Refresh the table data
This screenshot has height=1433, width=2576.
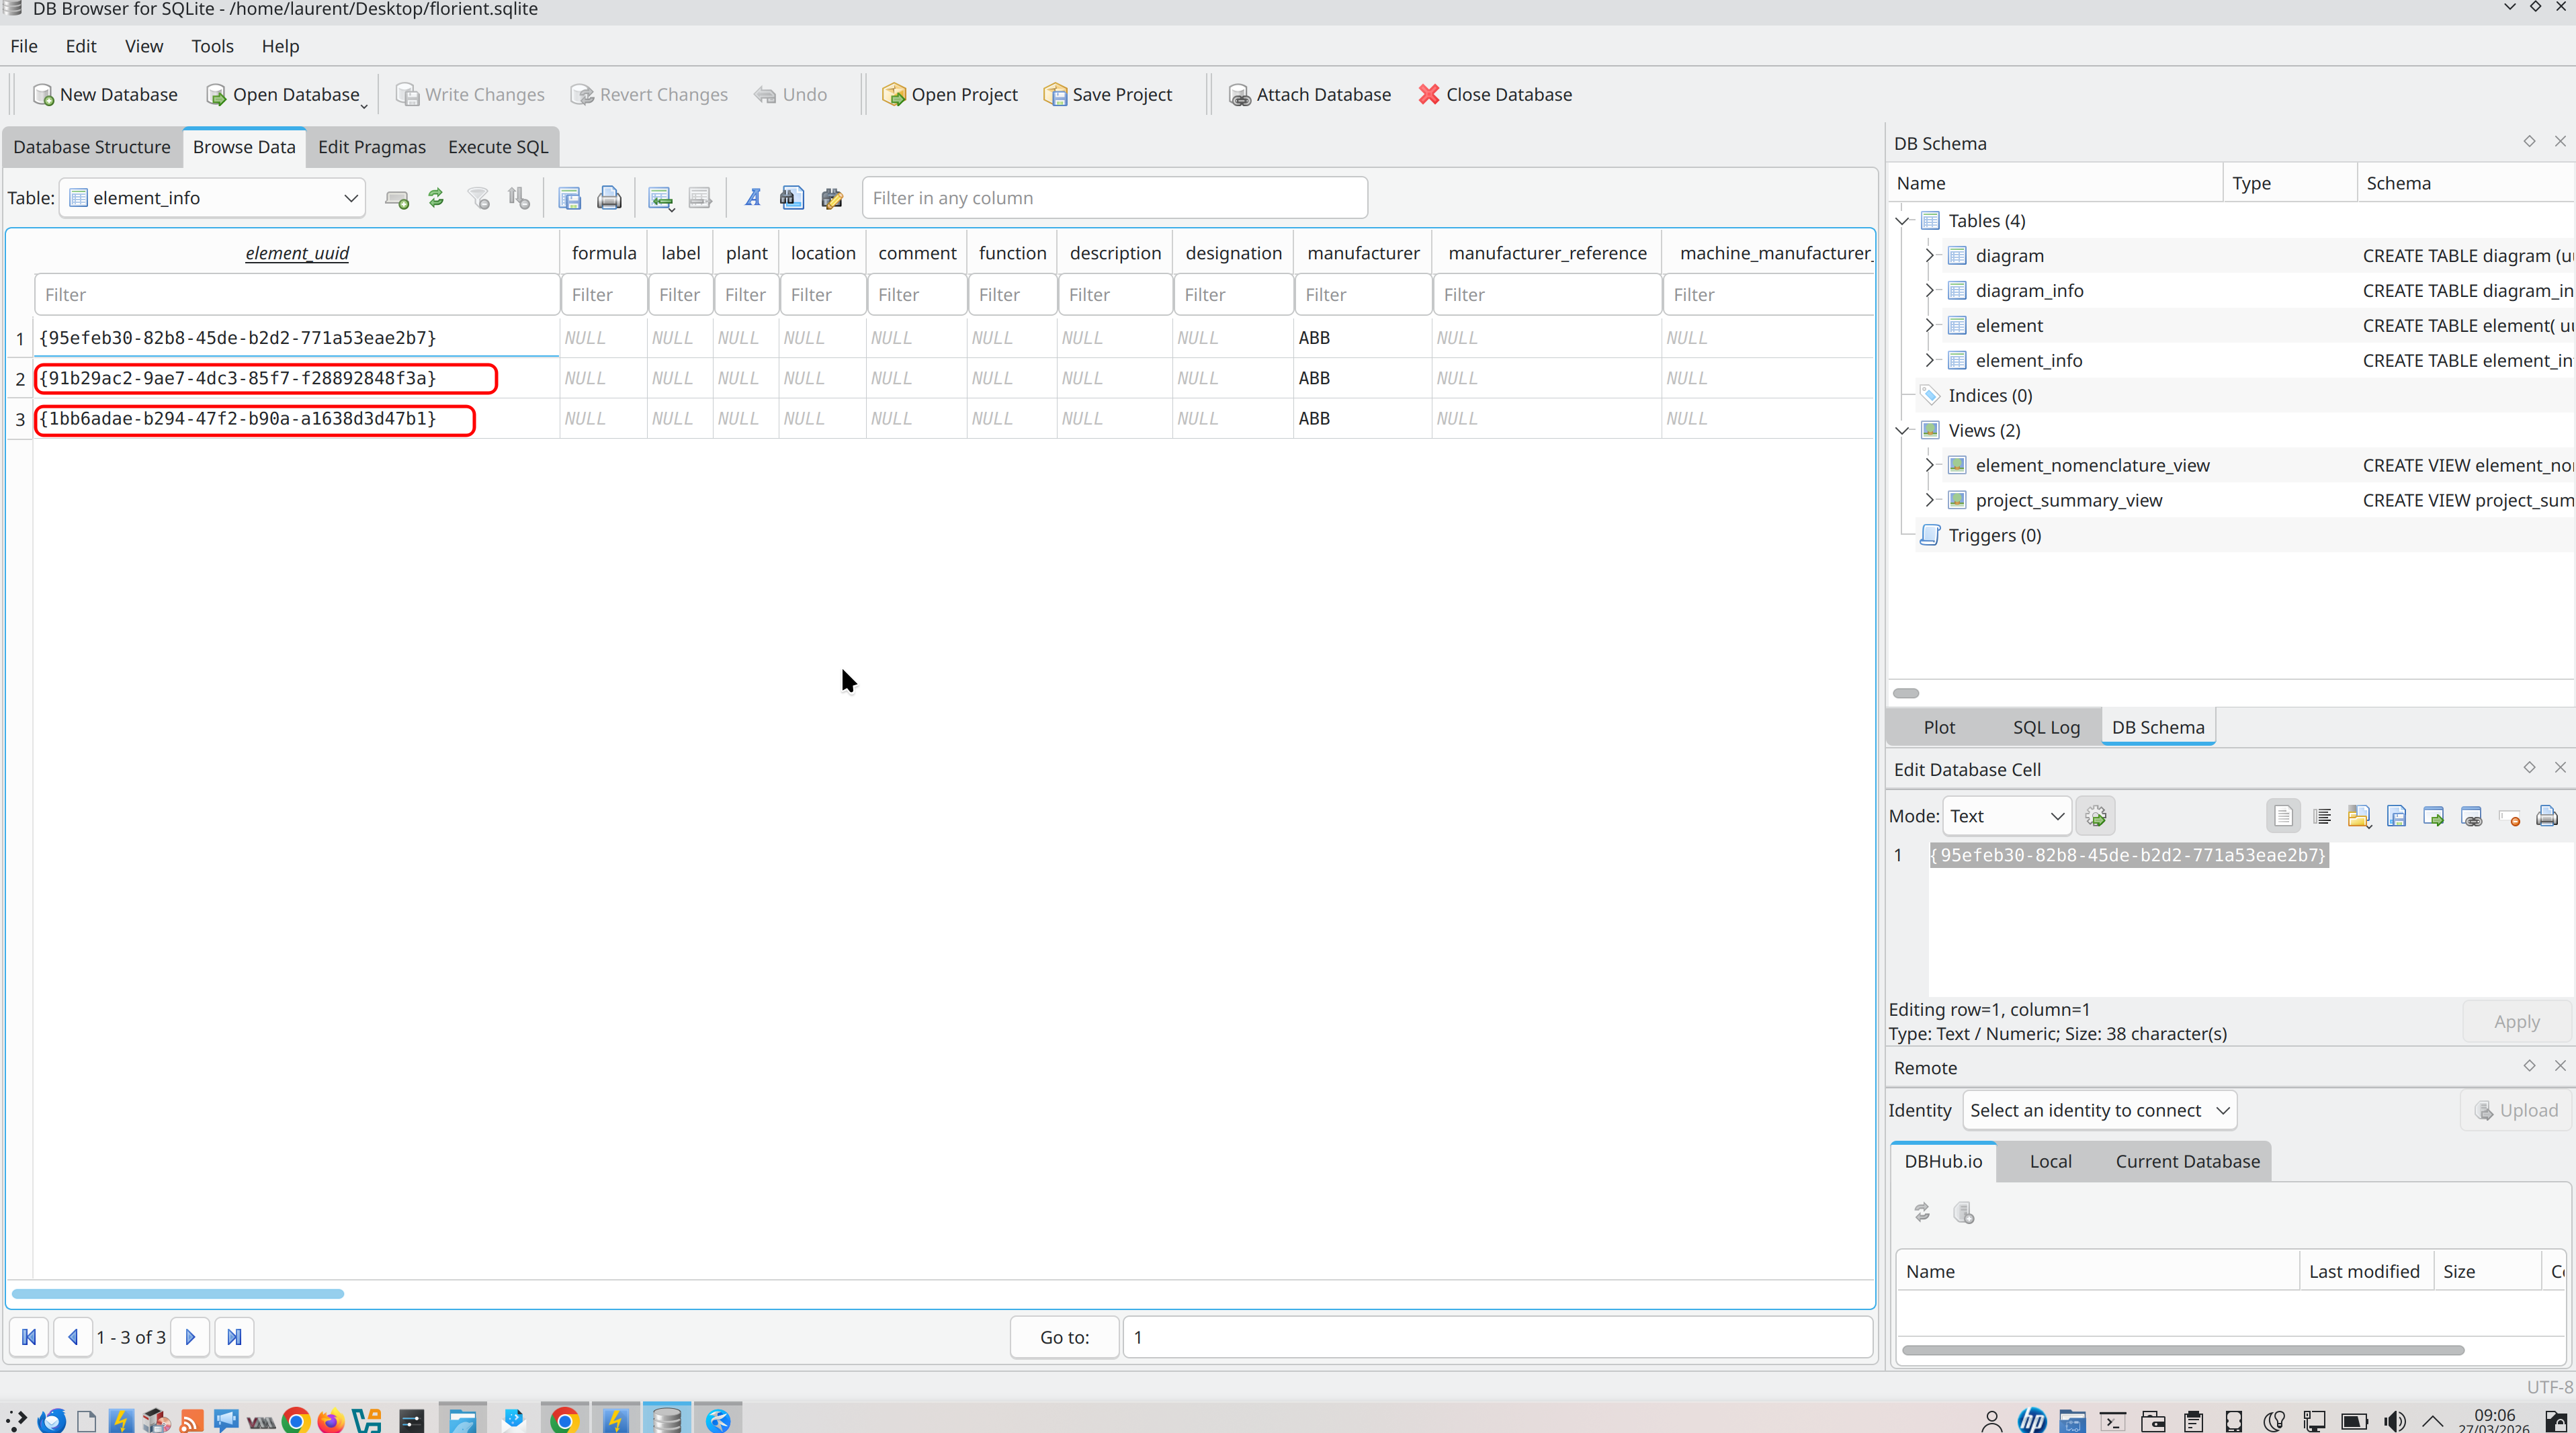pos(436,197)
